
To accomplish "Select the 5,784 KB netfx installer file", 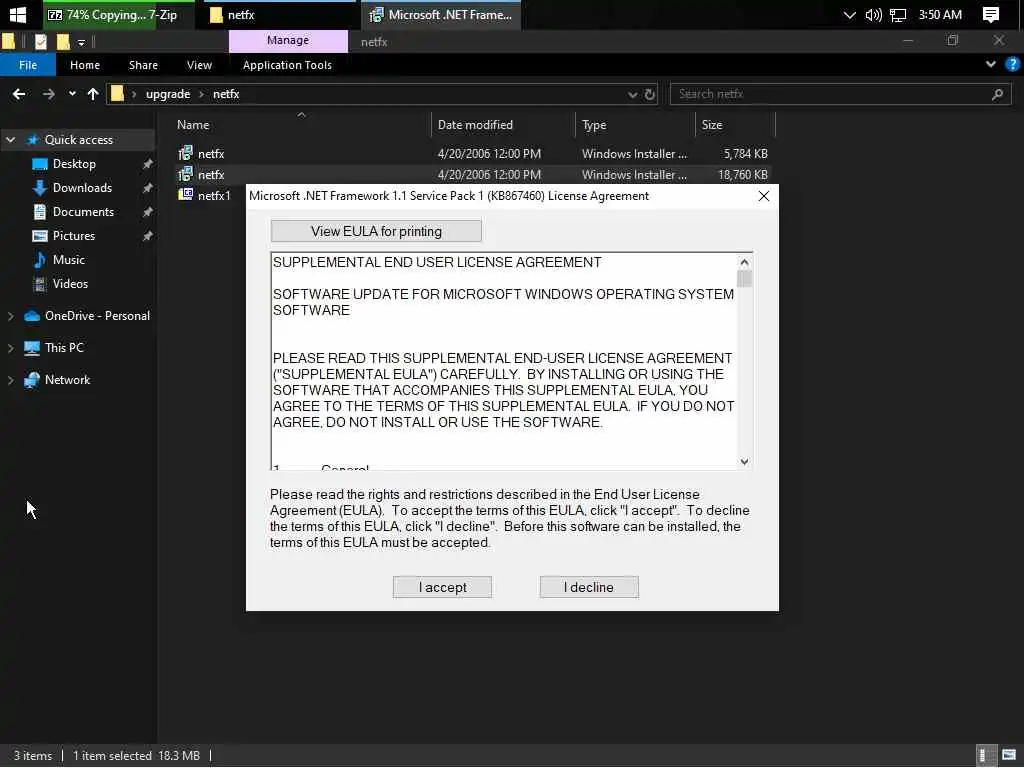I will [x=473, y=153].
